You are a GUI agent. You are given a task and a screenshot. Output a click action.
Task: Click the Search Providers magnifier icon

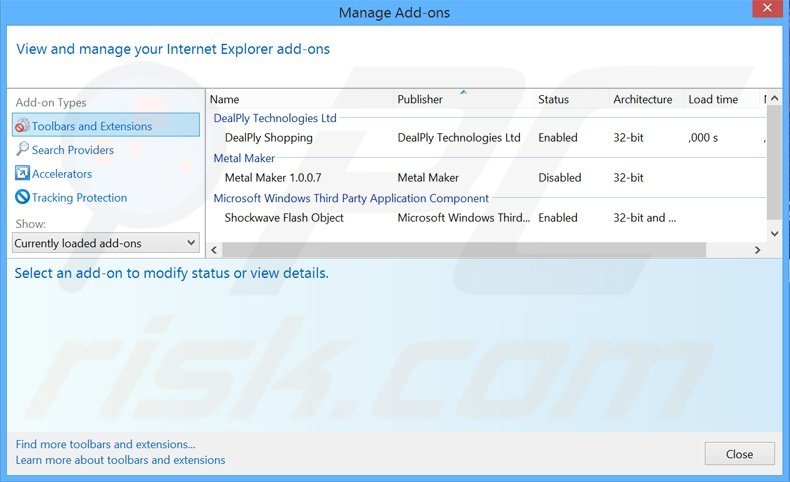click(x=22, y=149)
